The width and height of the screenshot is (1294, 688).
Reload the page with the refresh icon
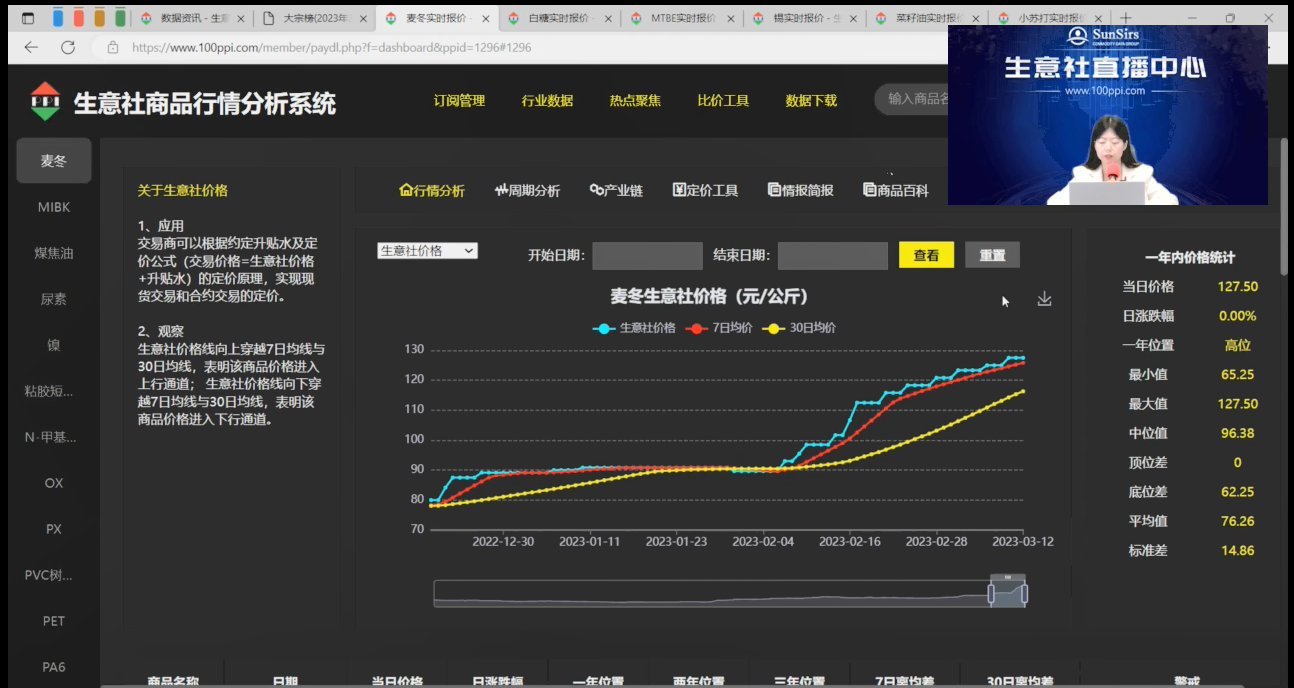pos(68,47)
